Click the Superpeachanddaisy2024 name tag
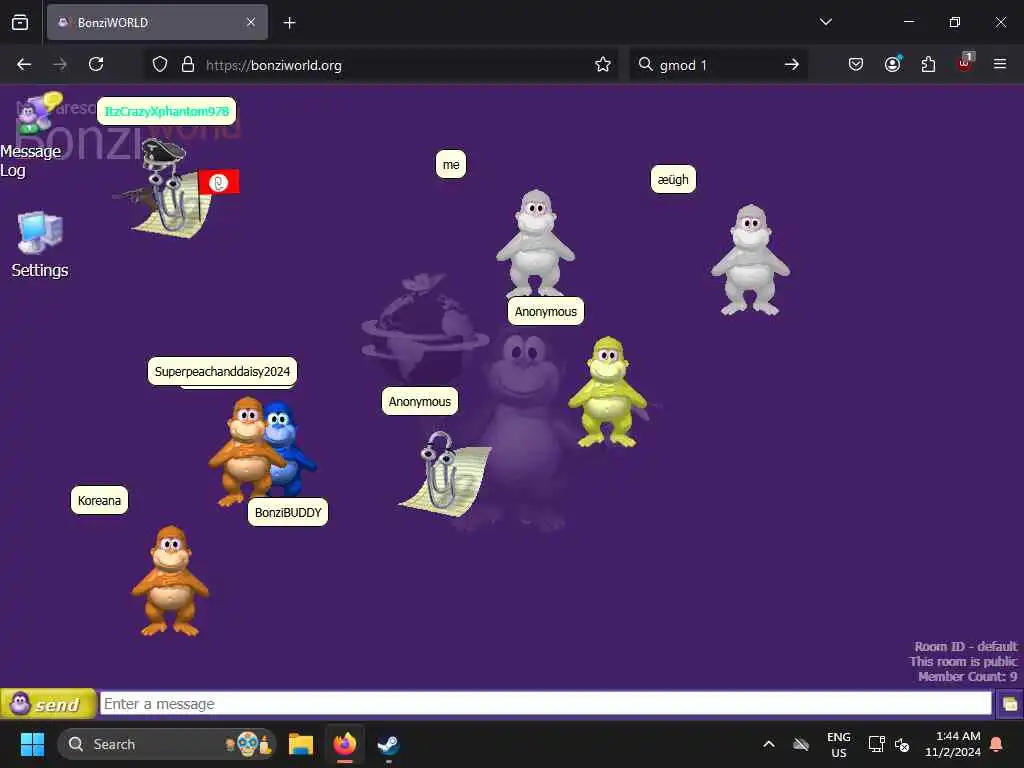 point(222,372)
